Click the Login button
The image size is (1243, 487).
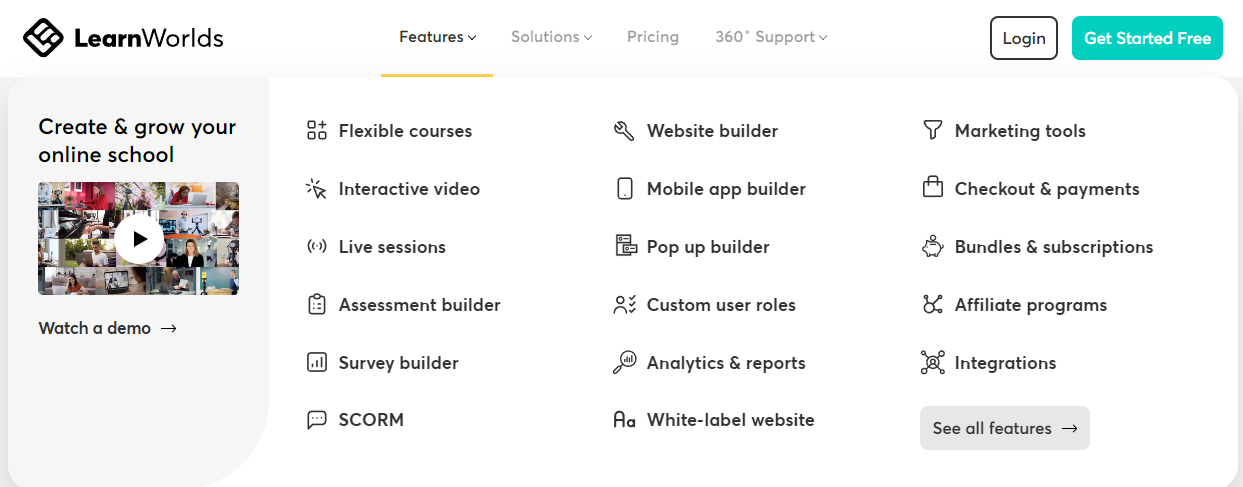1024,38
